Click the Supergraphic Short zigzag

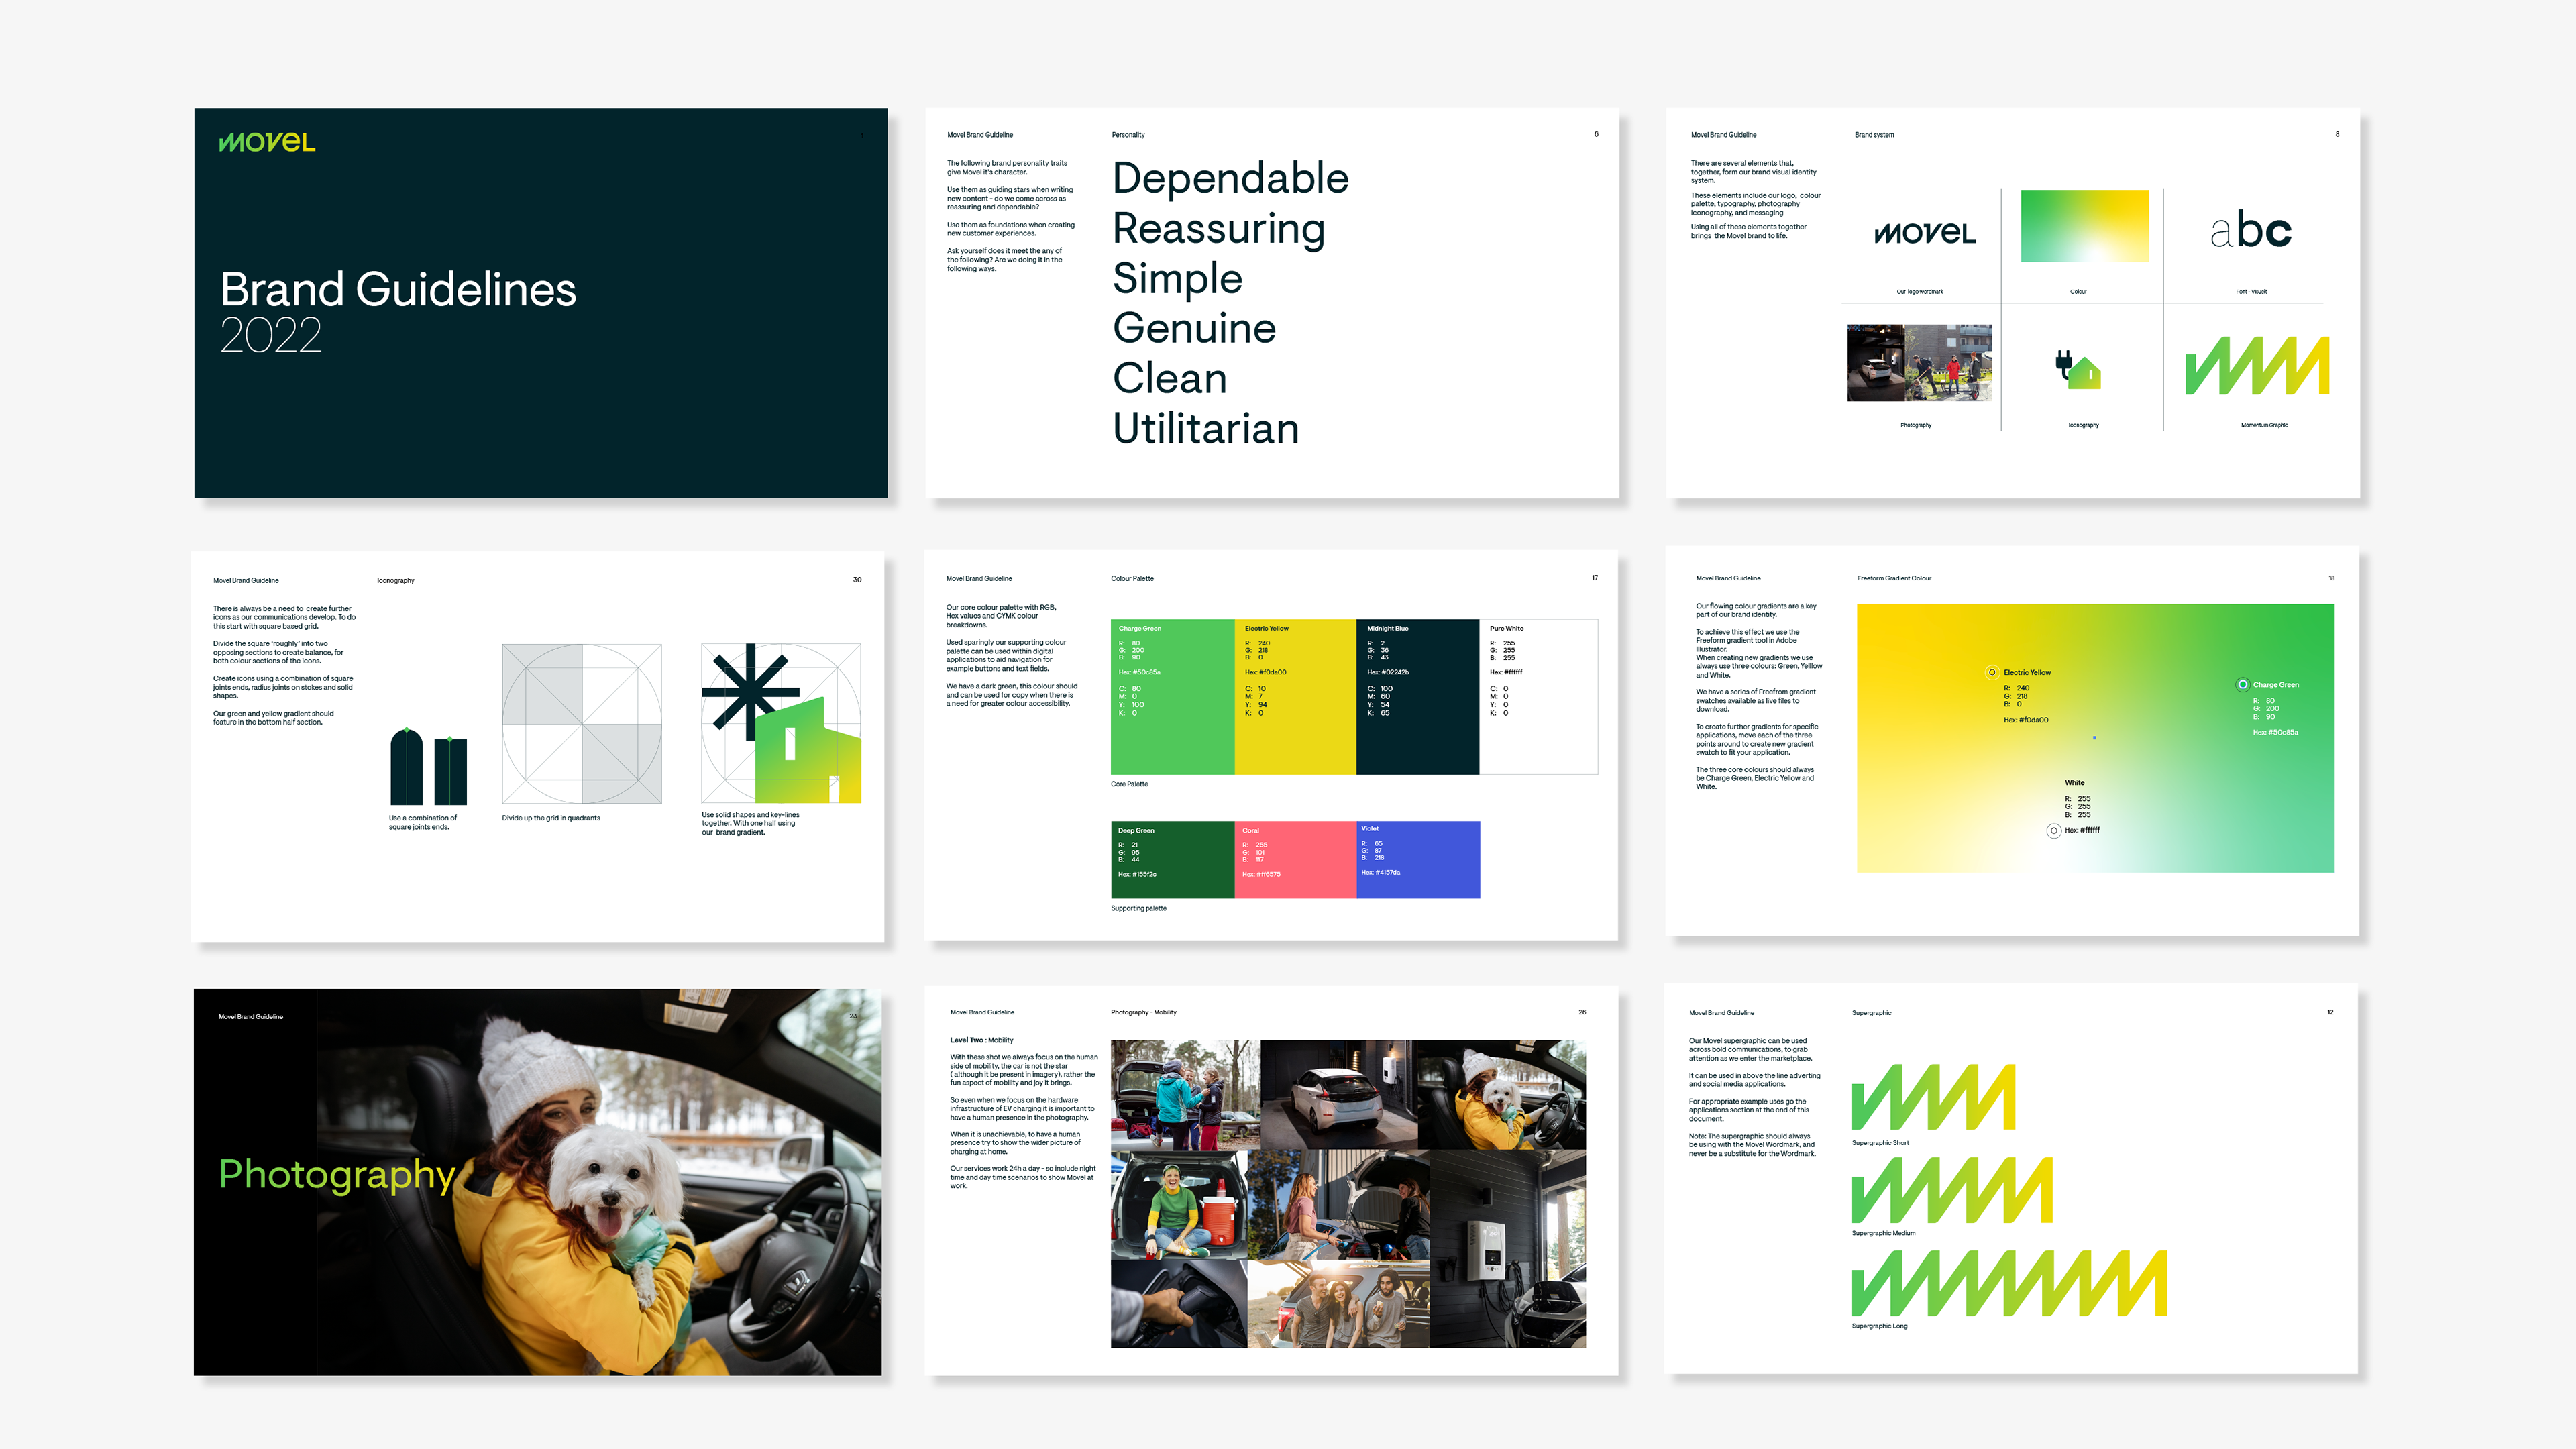coord(1933,1097)
